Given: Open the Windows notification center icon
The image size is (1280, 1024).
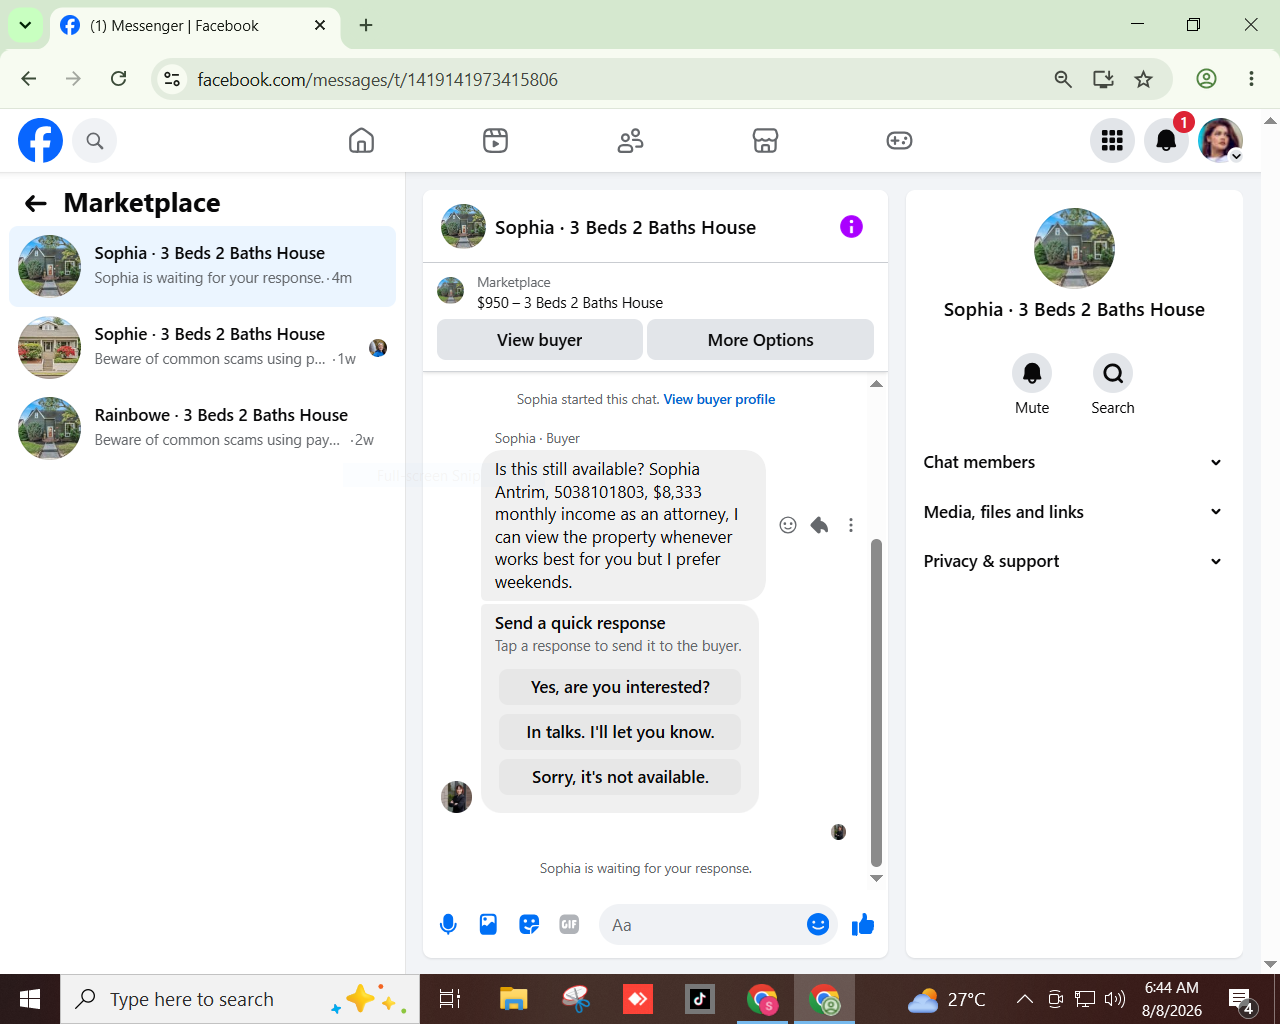Looking at the screenshot, I should click(x=1241, y=1000).
